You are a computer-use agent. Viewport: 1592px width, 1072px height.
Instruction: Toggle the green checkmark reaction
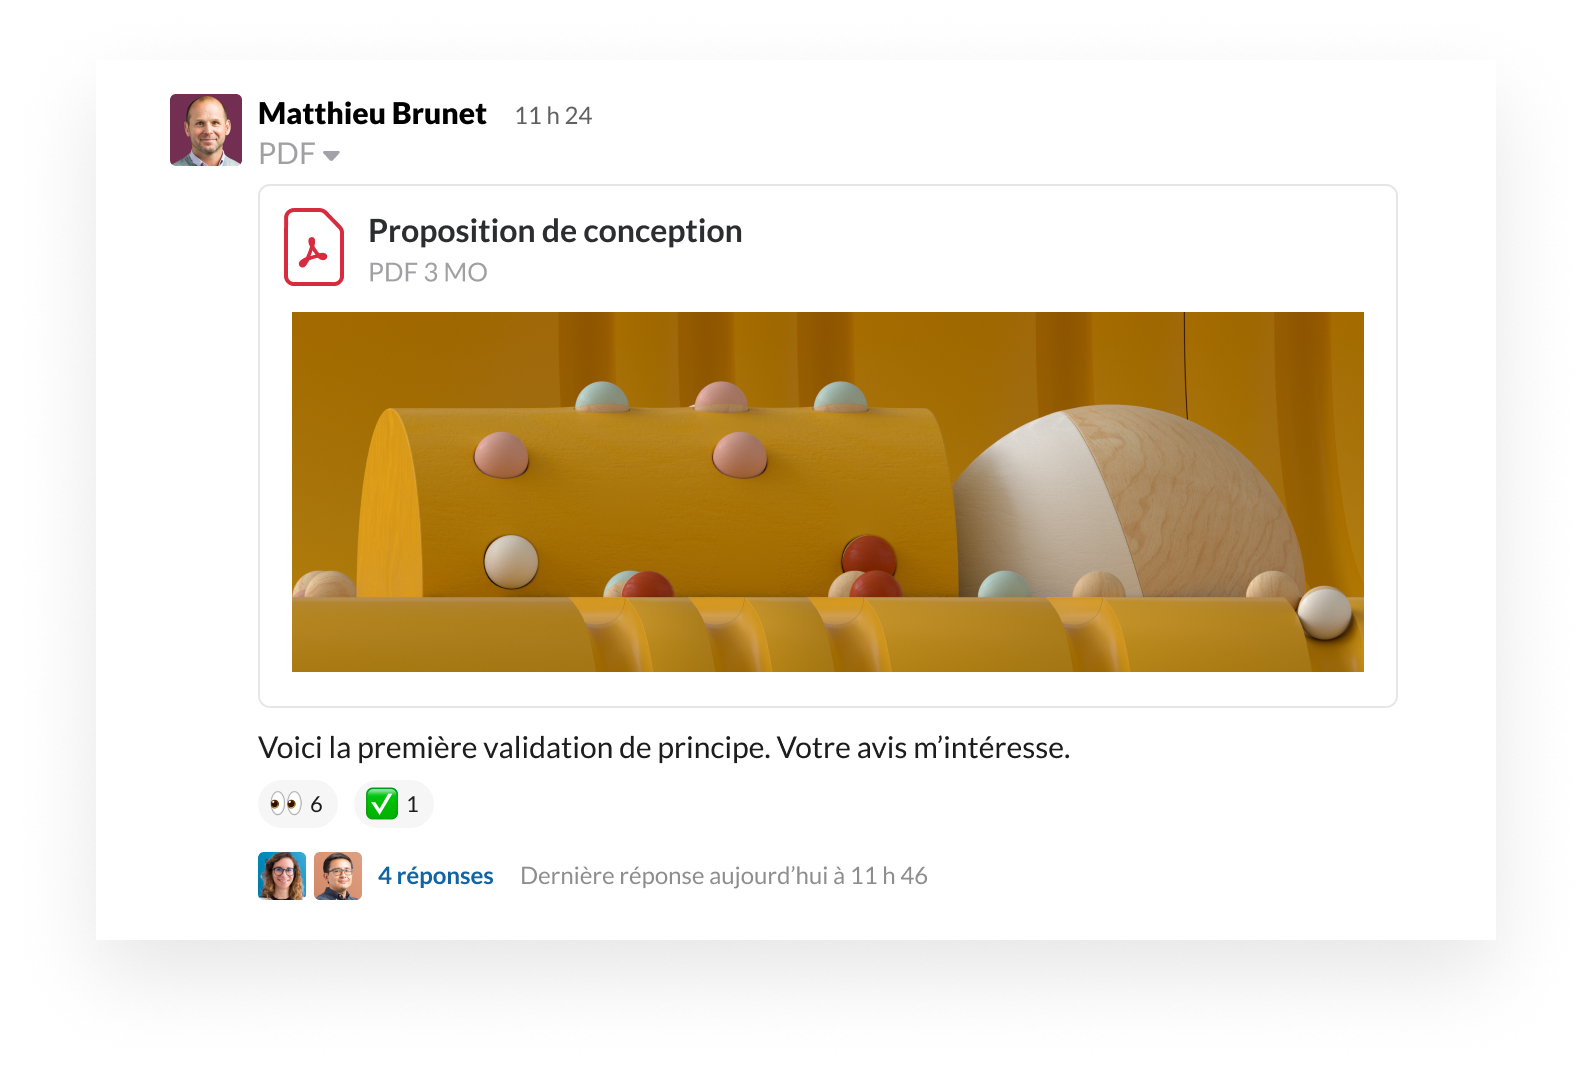(x=394, y=804)
